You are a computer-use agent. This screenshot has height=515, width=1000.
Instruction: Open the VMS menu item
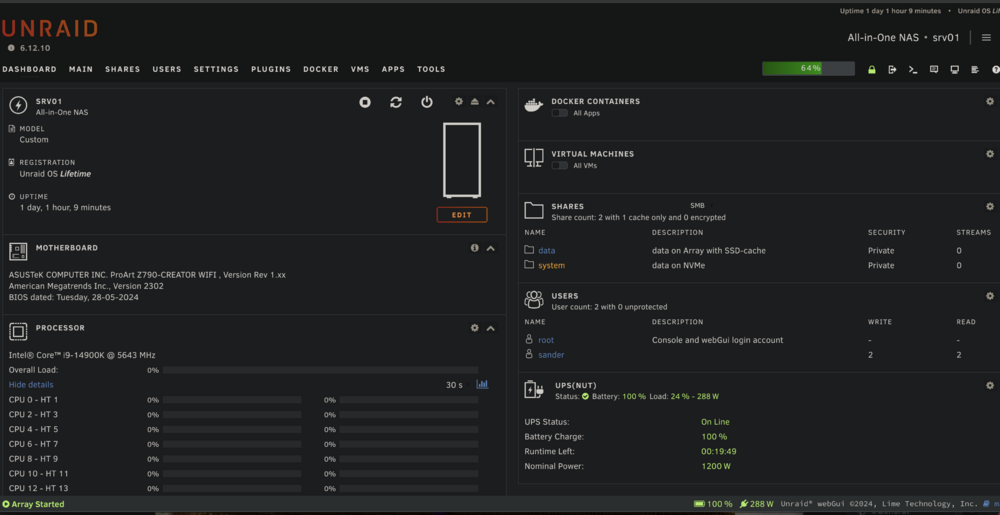[360, 69]
